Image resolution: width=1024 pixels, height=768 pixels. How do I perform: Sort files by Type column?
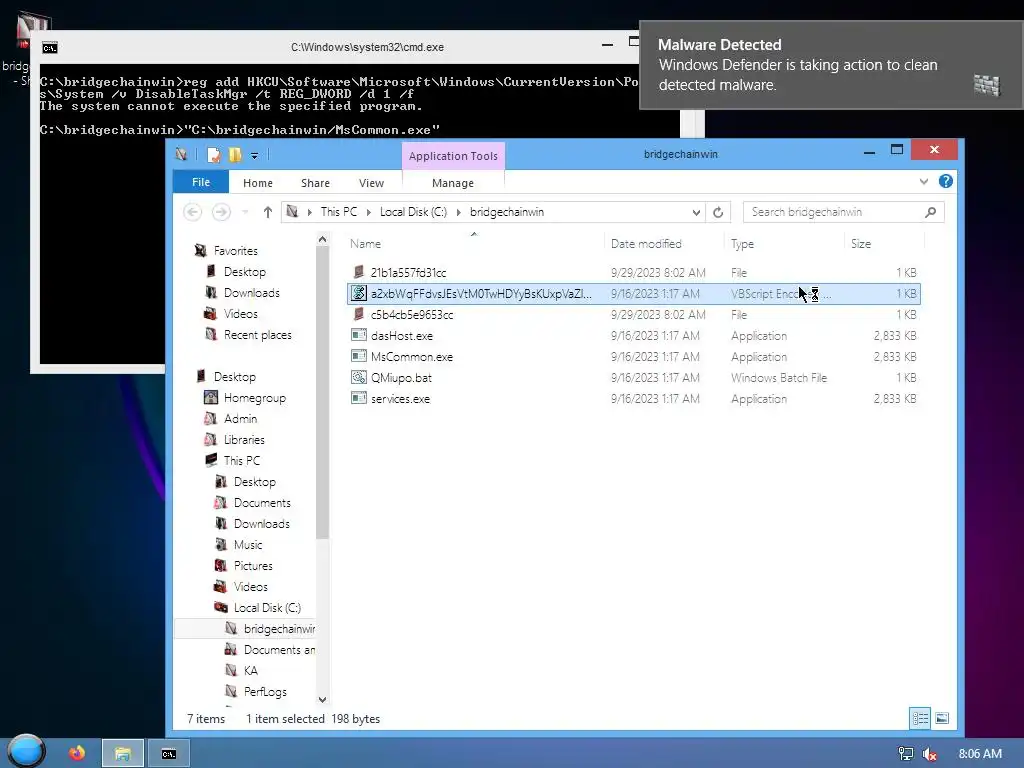(x=742, y=244)
